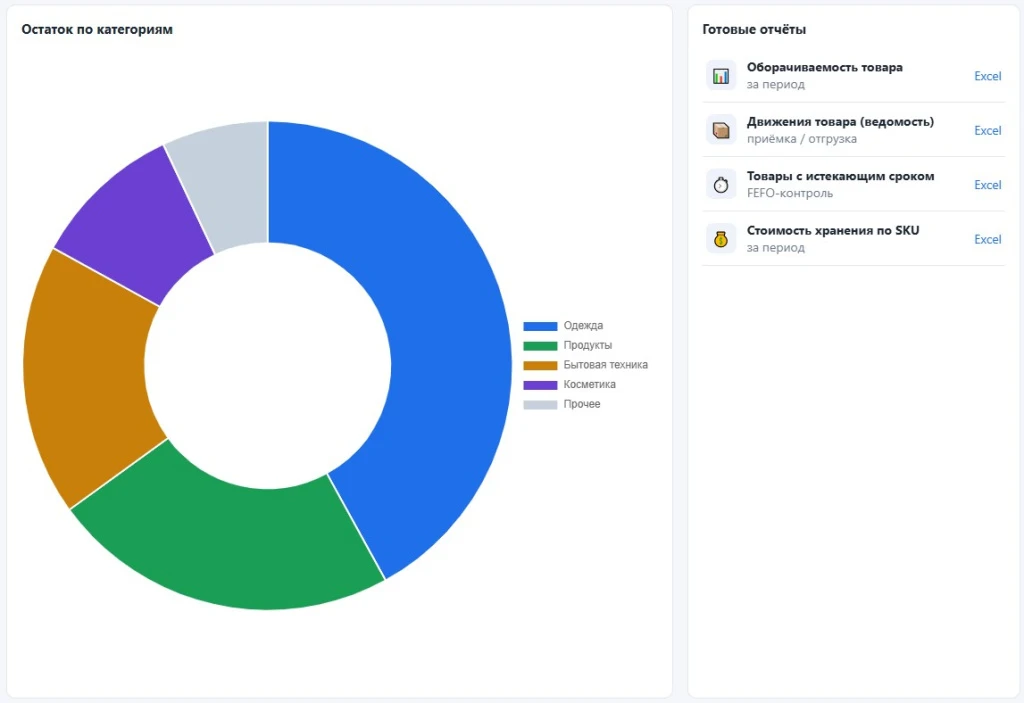
Task: Click the bar chart icon for Оборачиваемость товара
Action: 721,76
